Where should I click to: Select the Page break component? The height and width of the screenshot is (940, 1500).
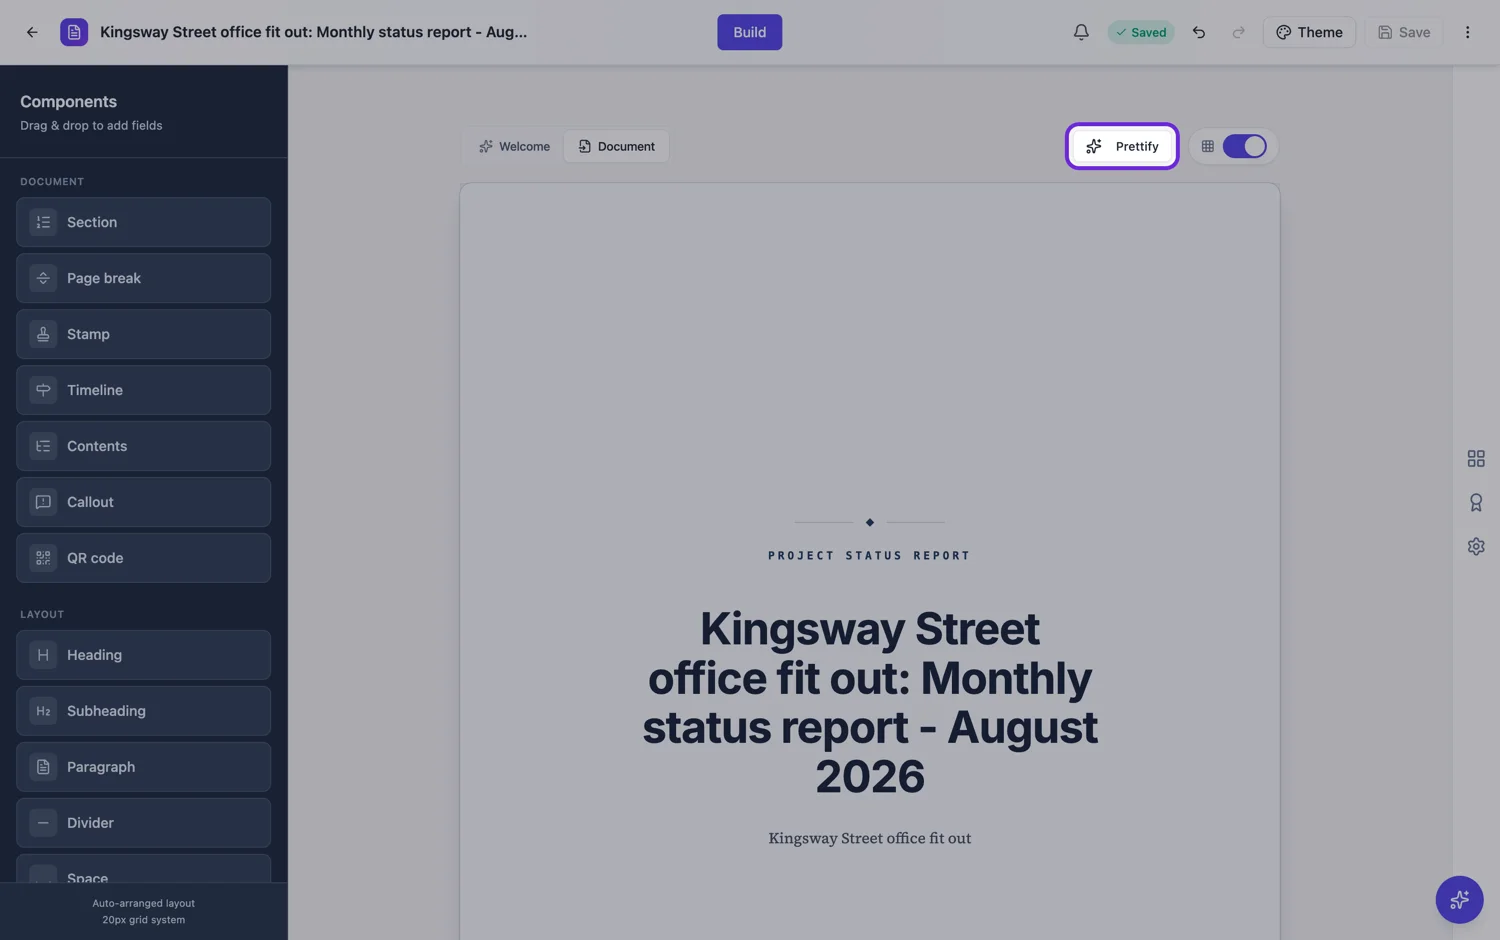point(143,278)
